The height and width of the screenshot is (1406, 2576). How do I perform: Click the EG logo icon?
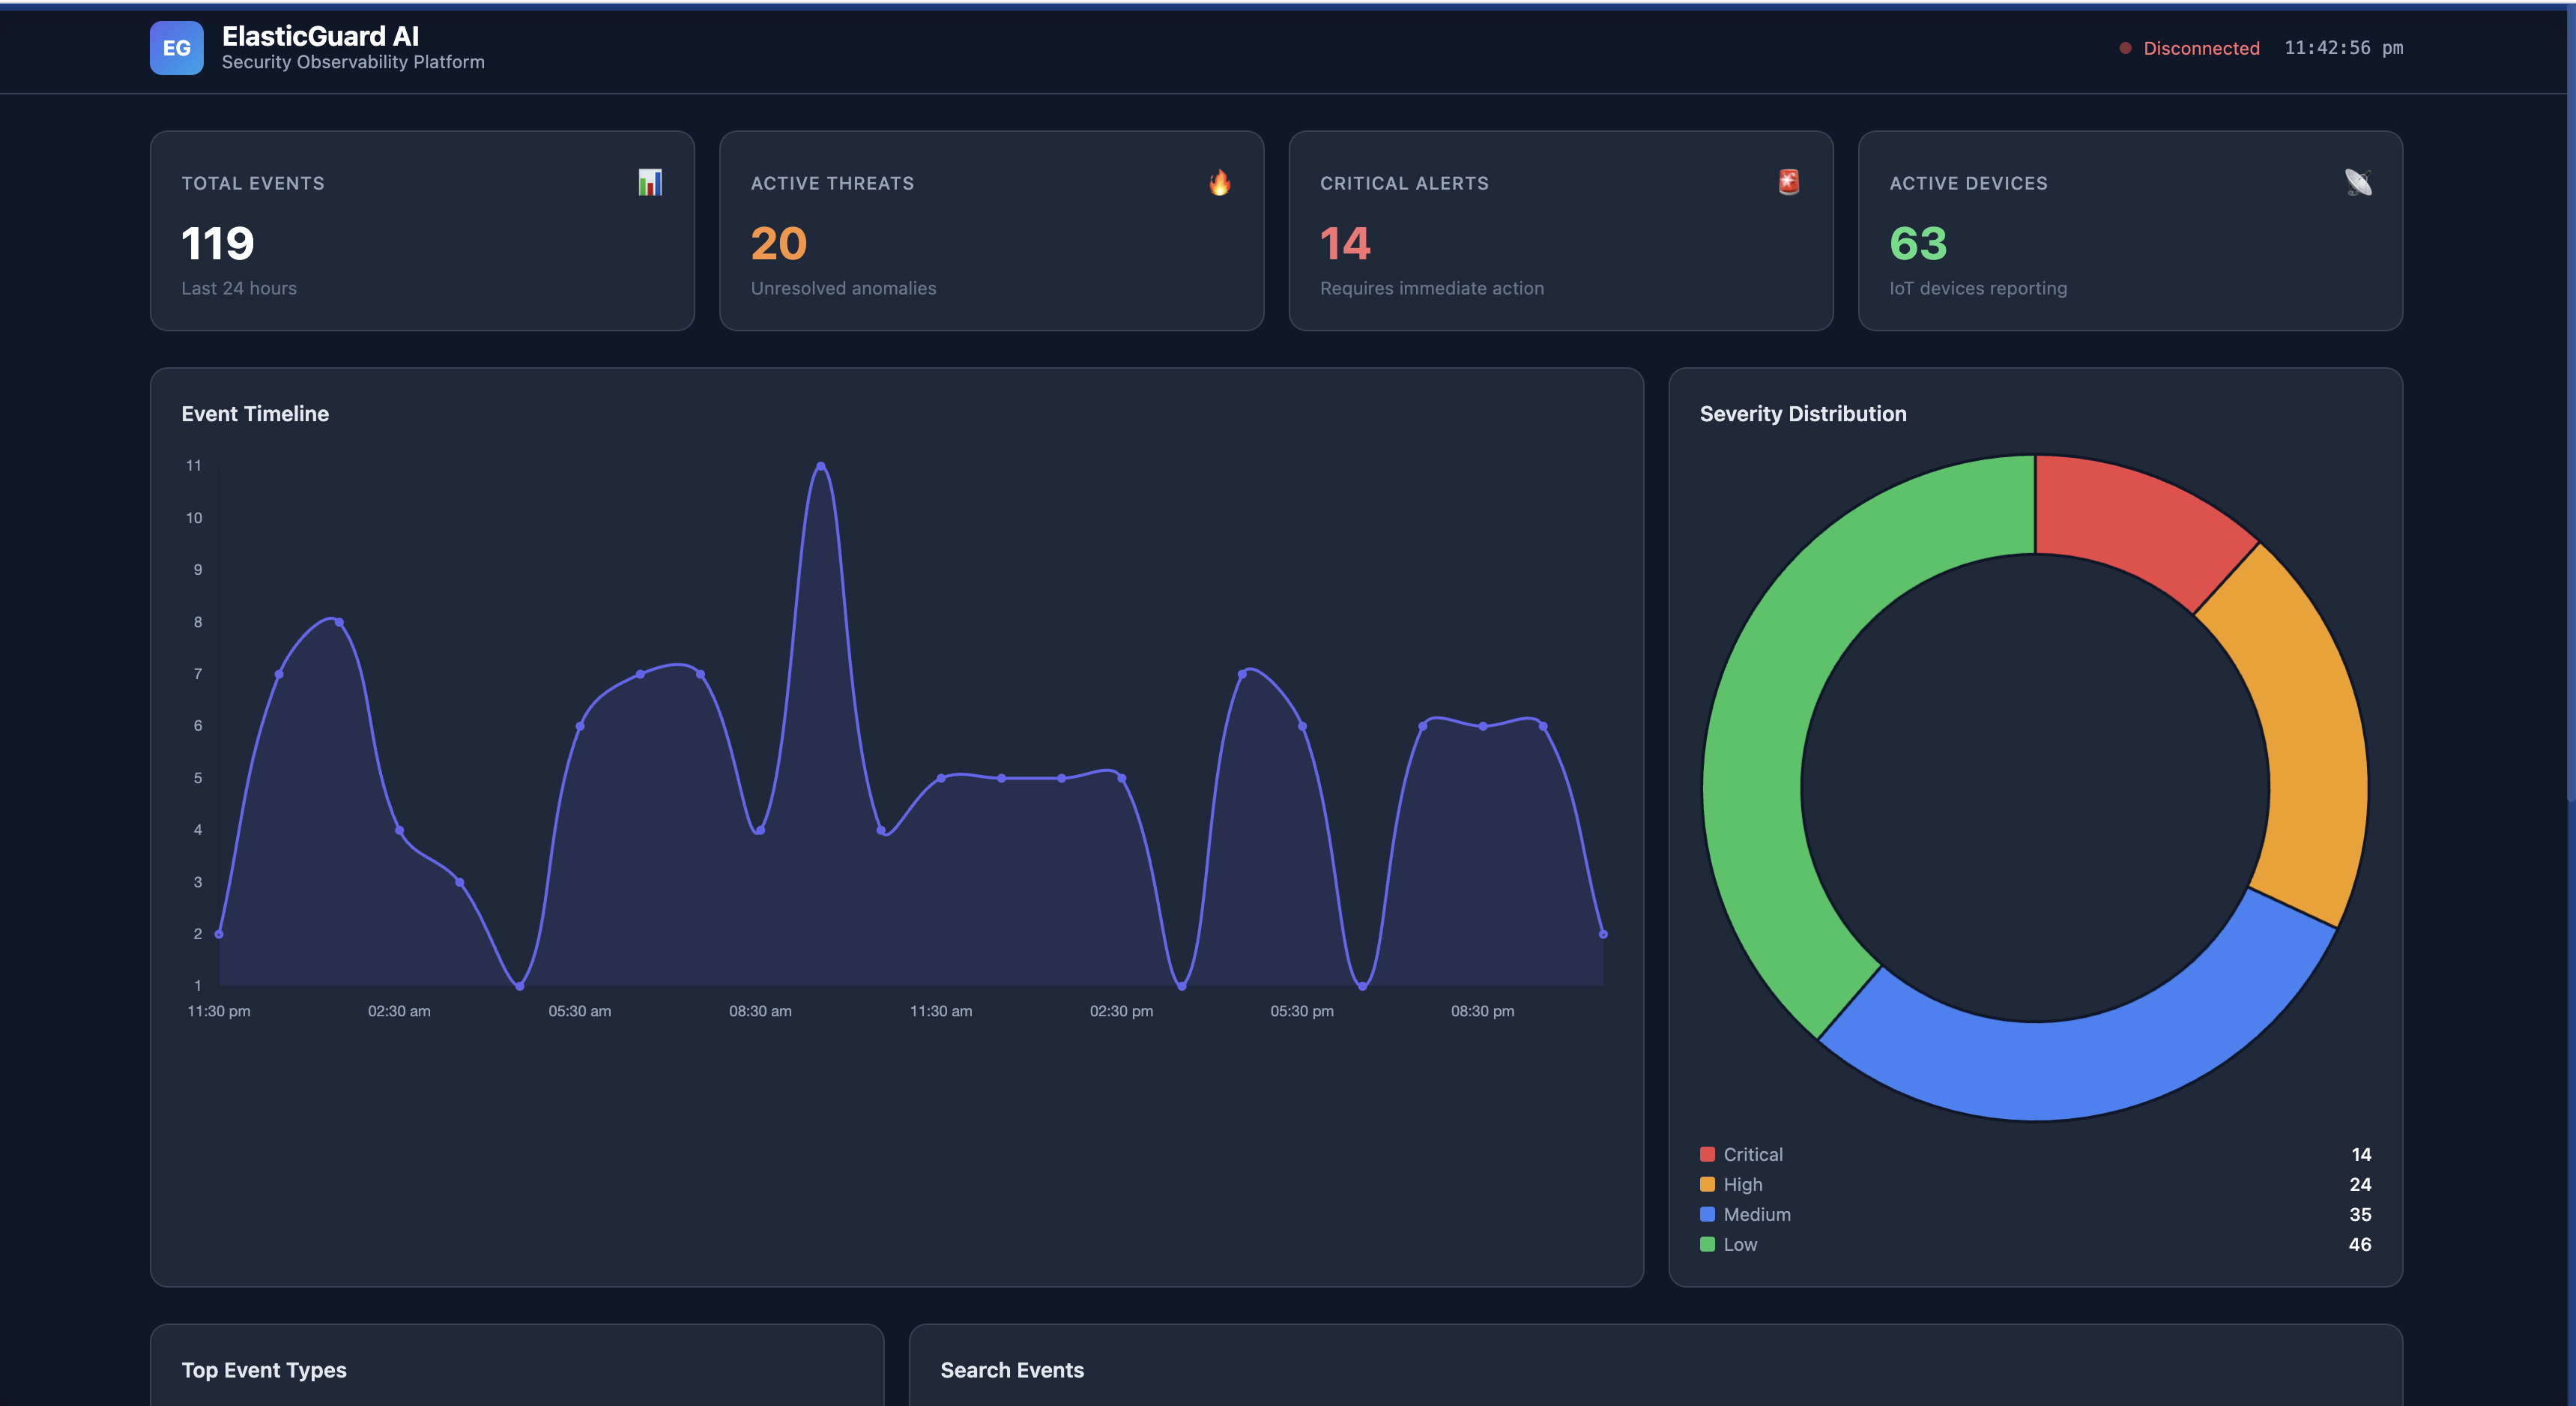(176, 48)
